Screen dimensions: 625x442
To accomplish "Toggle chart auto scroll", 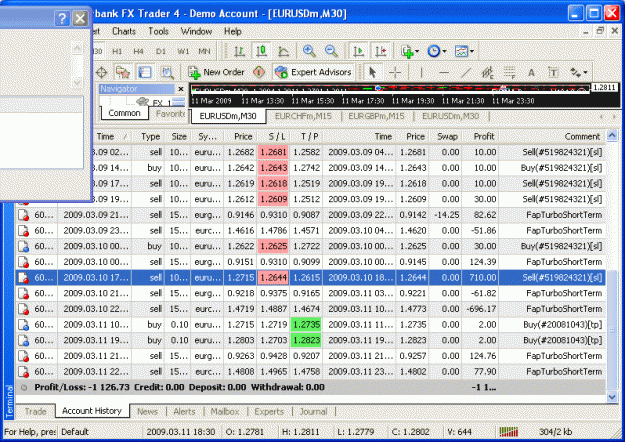I will pyautogui.click(x=358, y=51).
